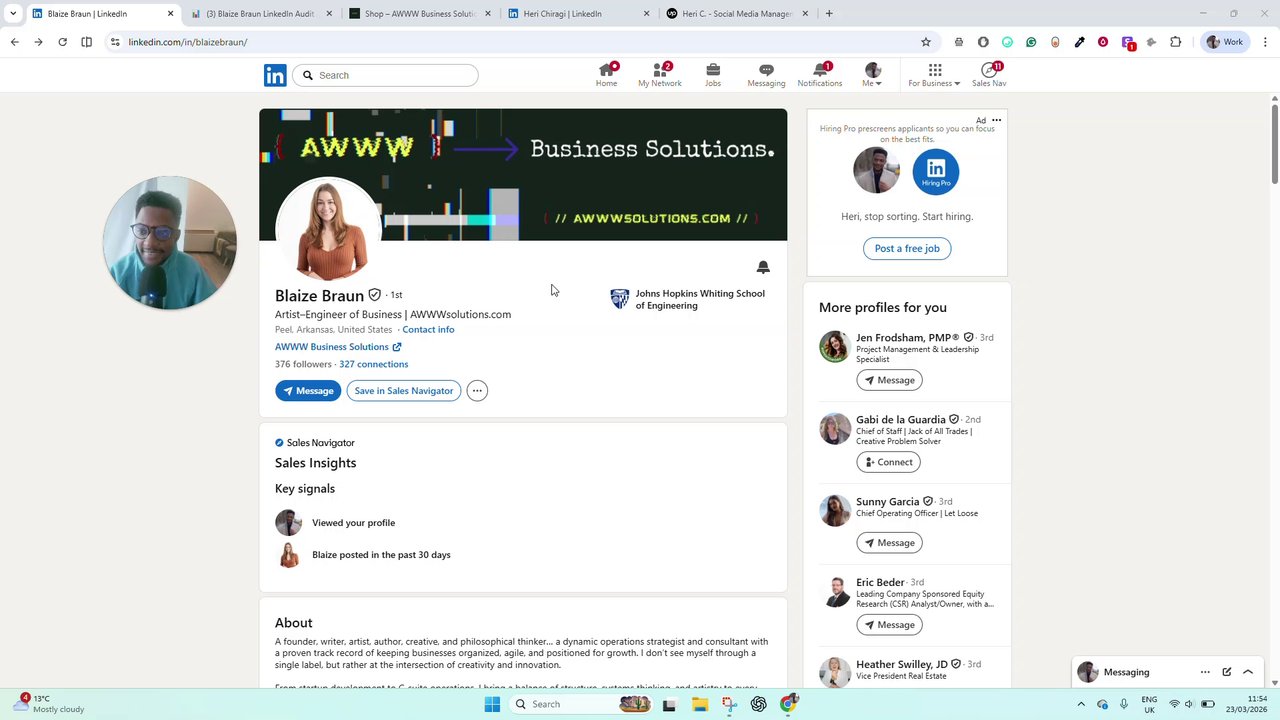Open the tab search dropdown arrow
This screenshot has height=720, width=1280.
(x=13, y=14)
